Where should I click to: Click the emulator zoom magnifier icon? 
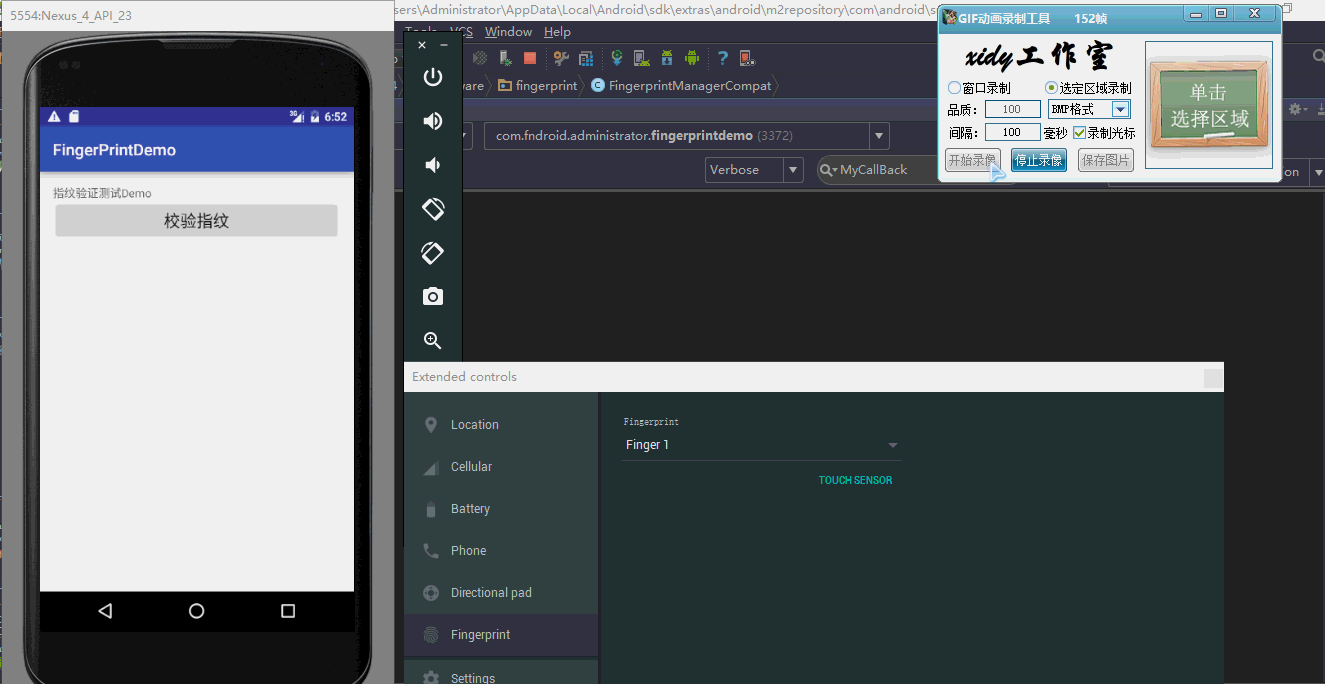pos(432,340)
